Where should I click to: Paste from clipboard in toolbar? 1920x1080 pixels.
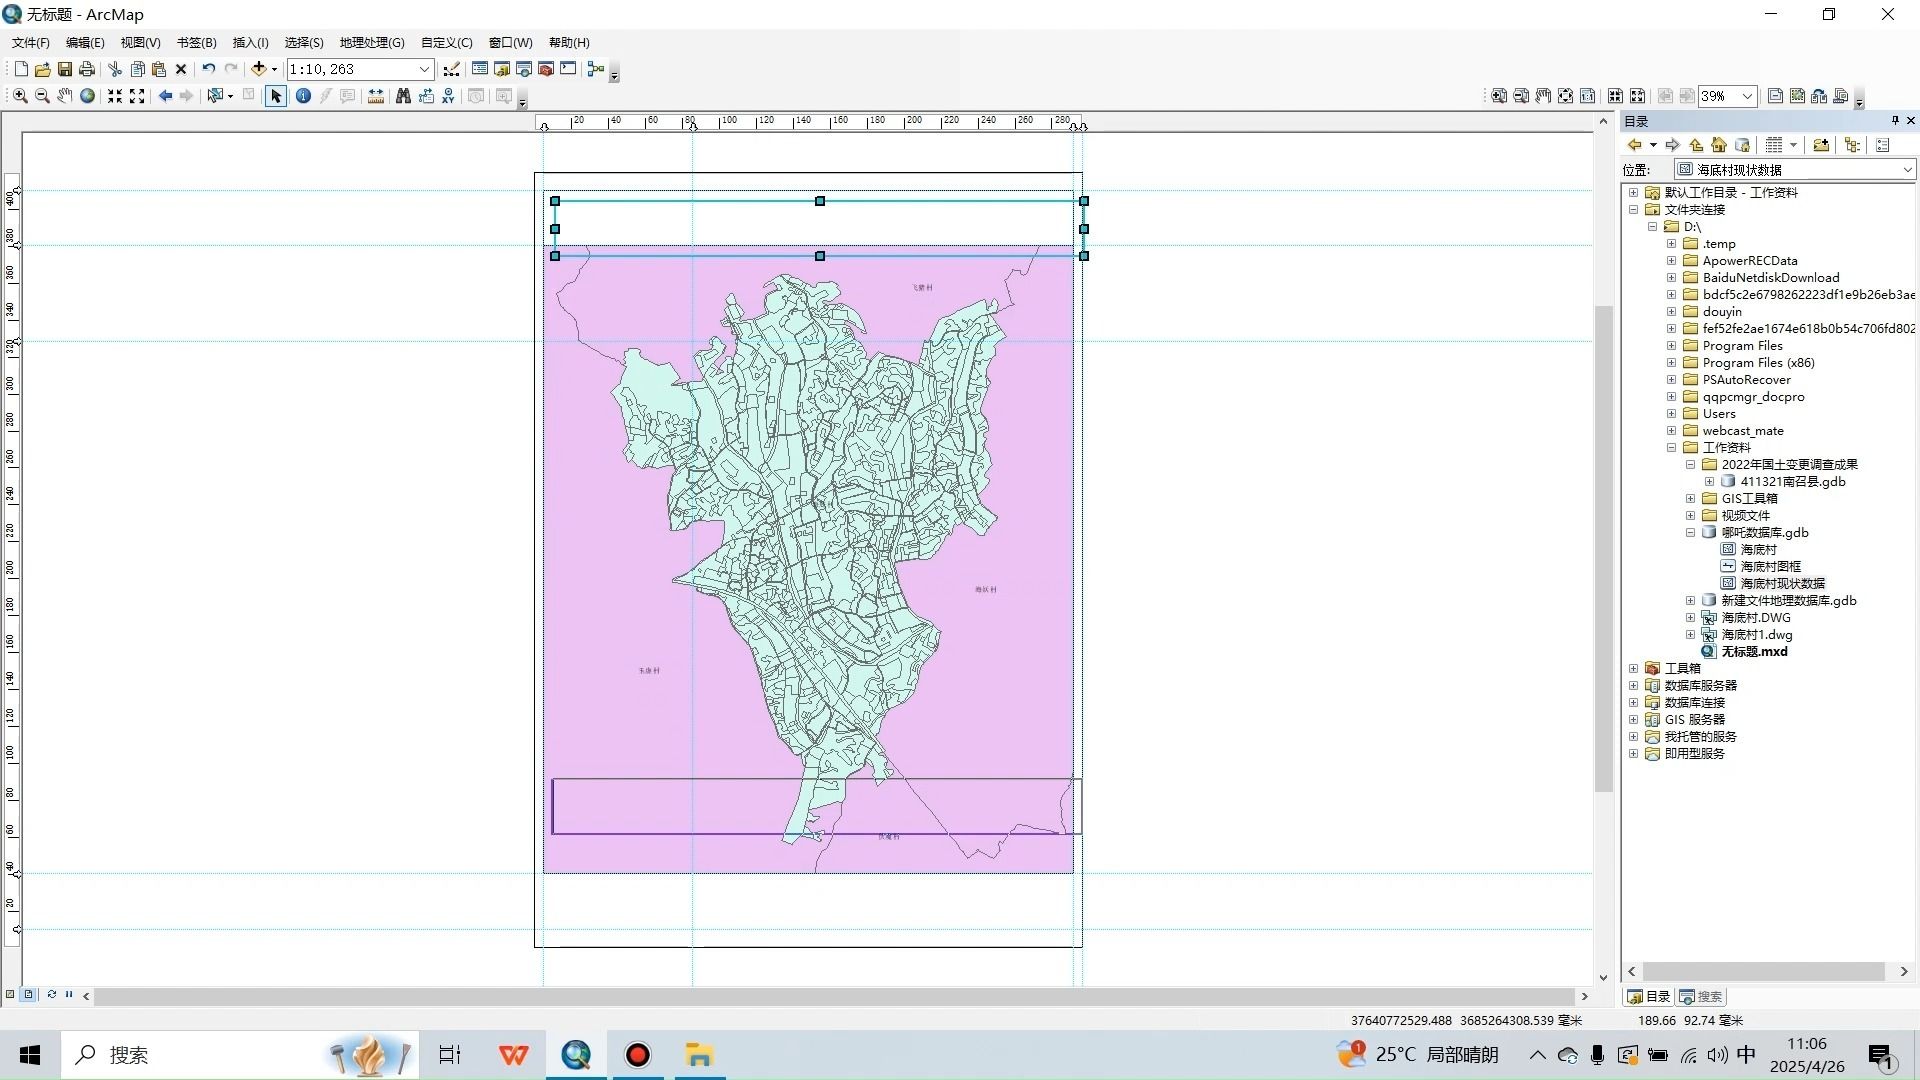pos(159,69)
